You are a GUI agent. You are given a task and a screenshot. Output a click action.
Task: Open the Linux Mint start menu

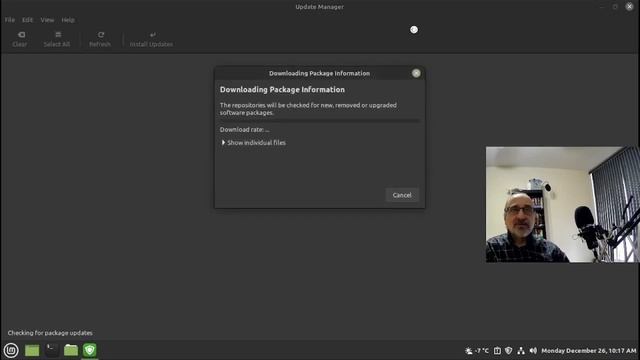(11, 350)
